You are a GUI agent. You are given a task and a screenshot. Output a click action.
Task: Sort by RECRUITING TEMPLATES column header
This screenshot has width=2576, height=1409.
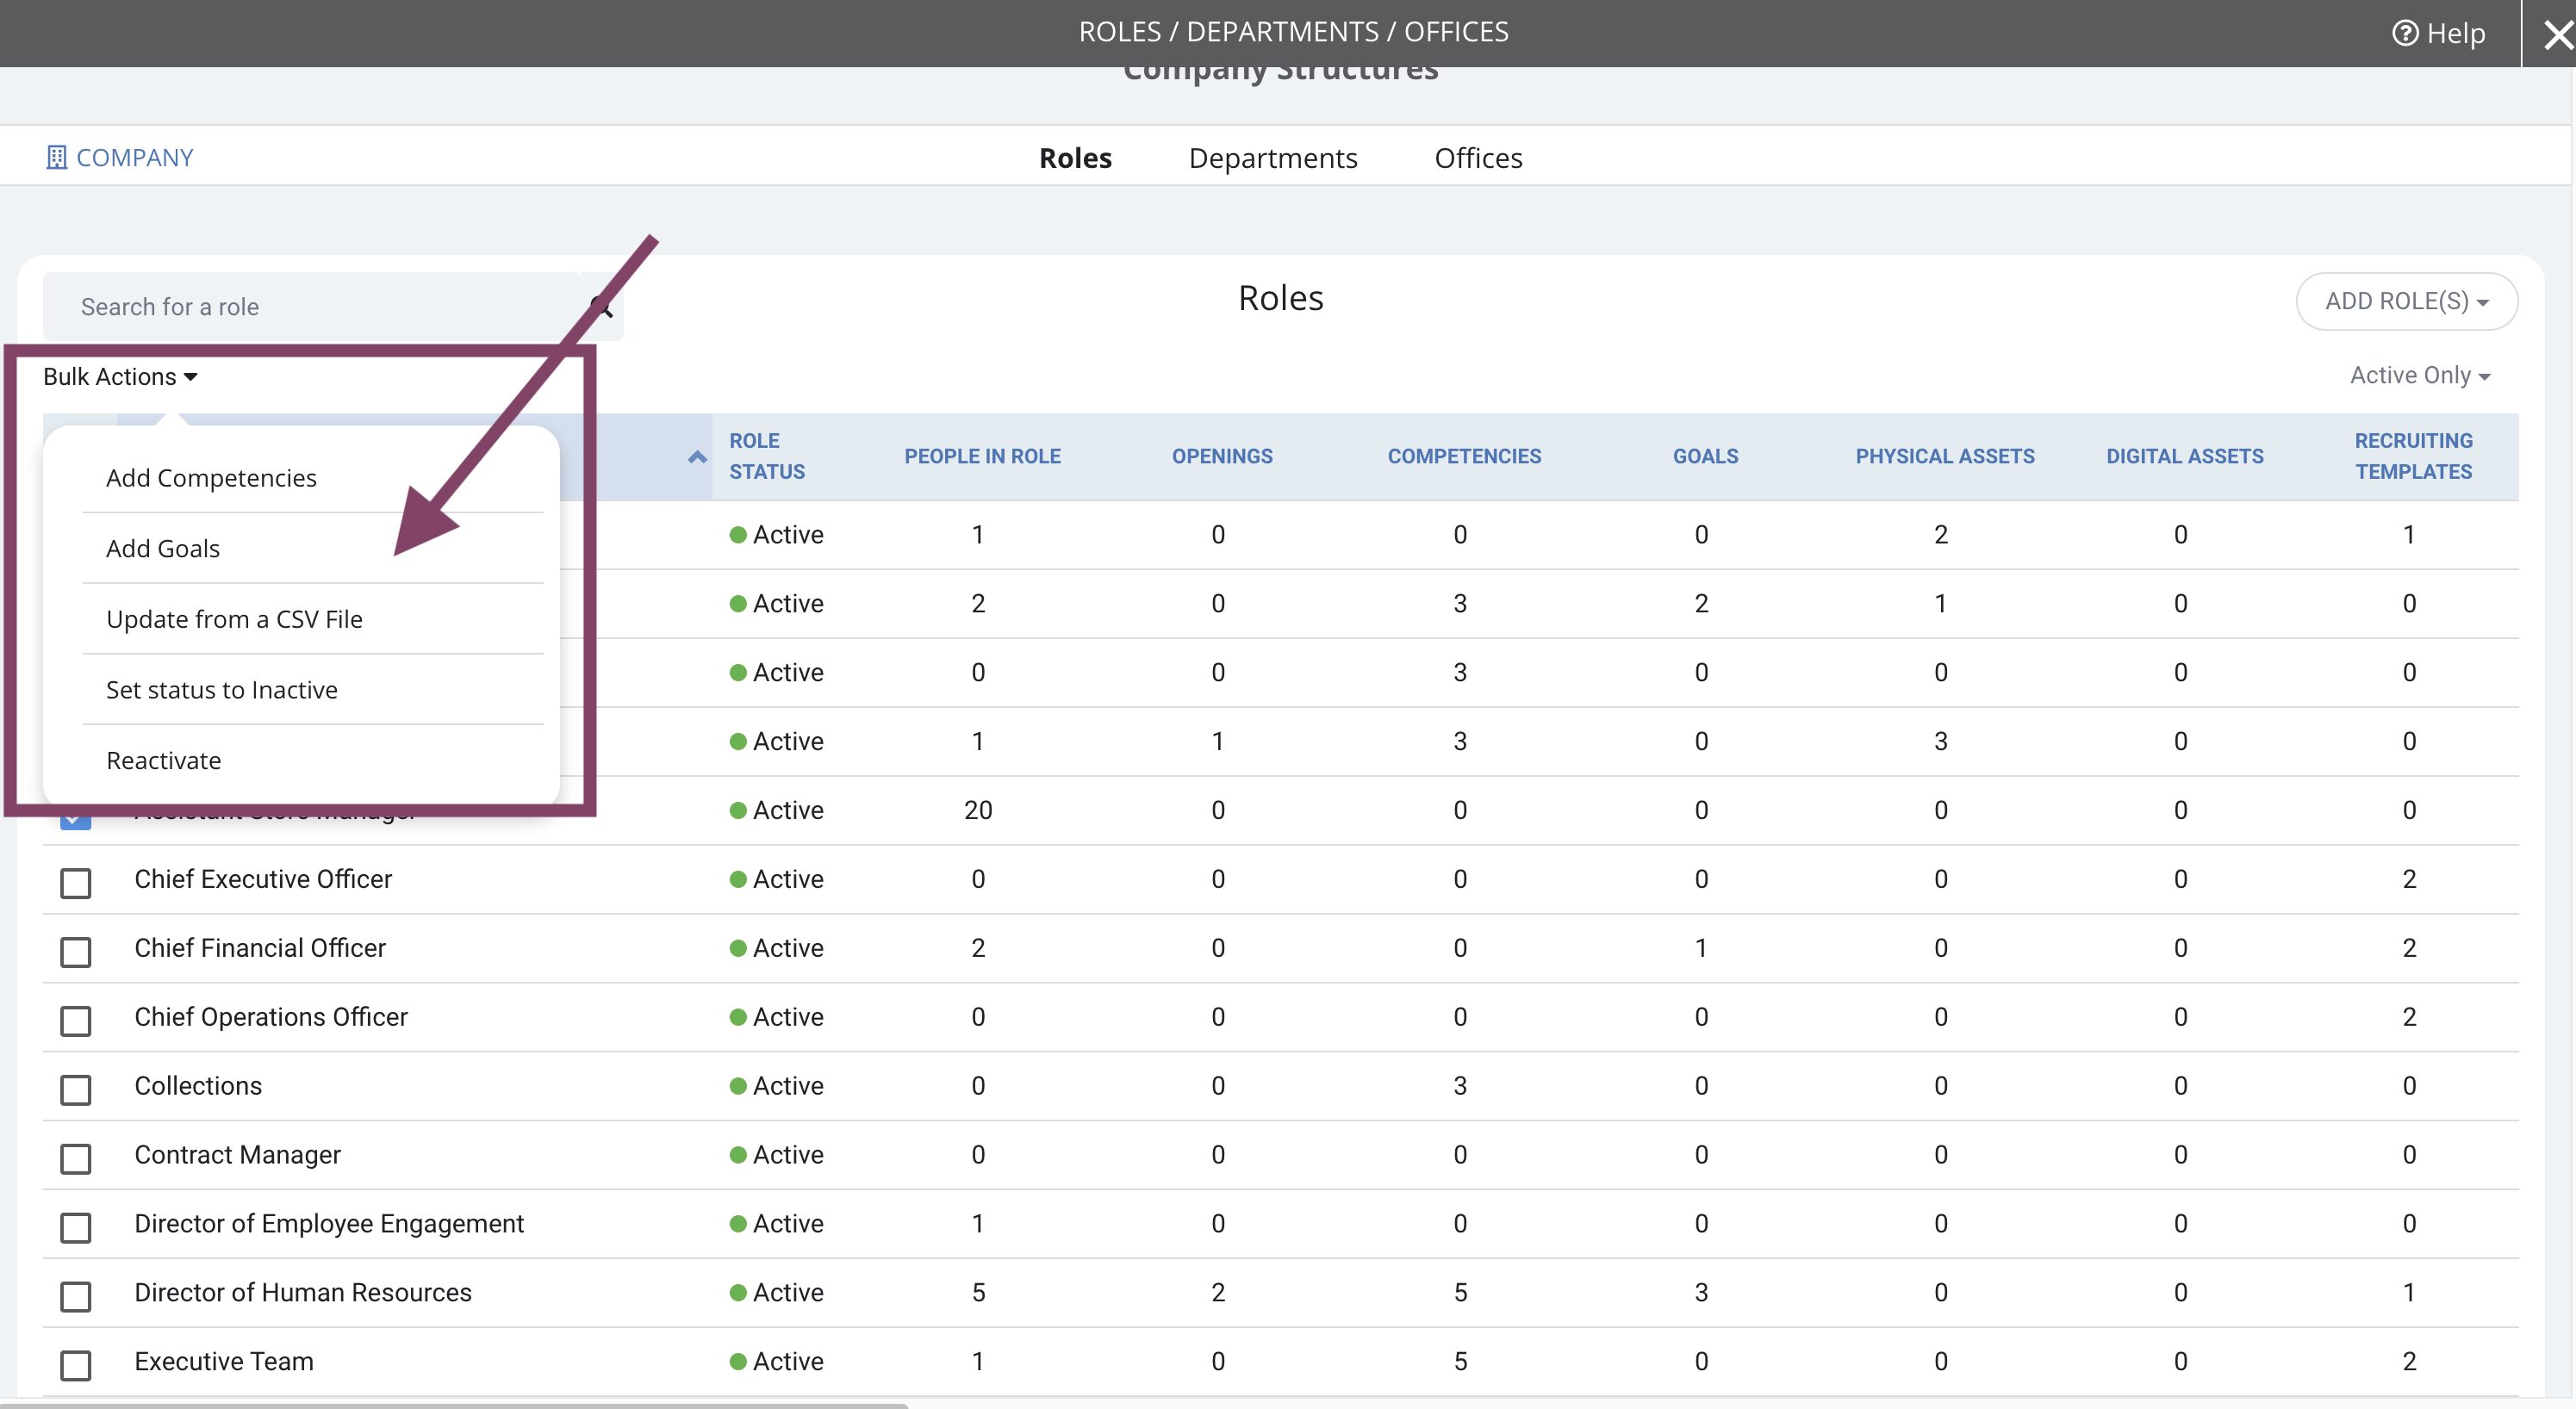click(x=2412, y=456)
